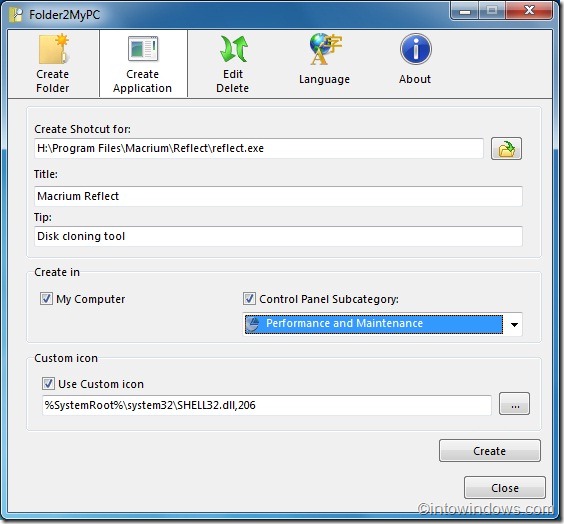Switch to the Edit Delete tab
The image size is (564, 524).
(233, 64)
